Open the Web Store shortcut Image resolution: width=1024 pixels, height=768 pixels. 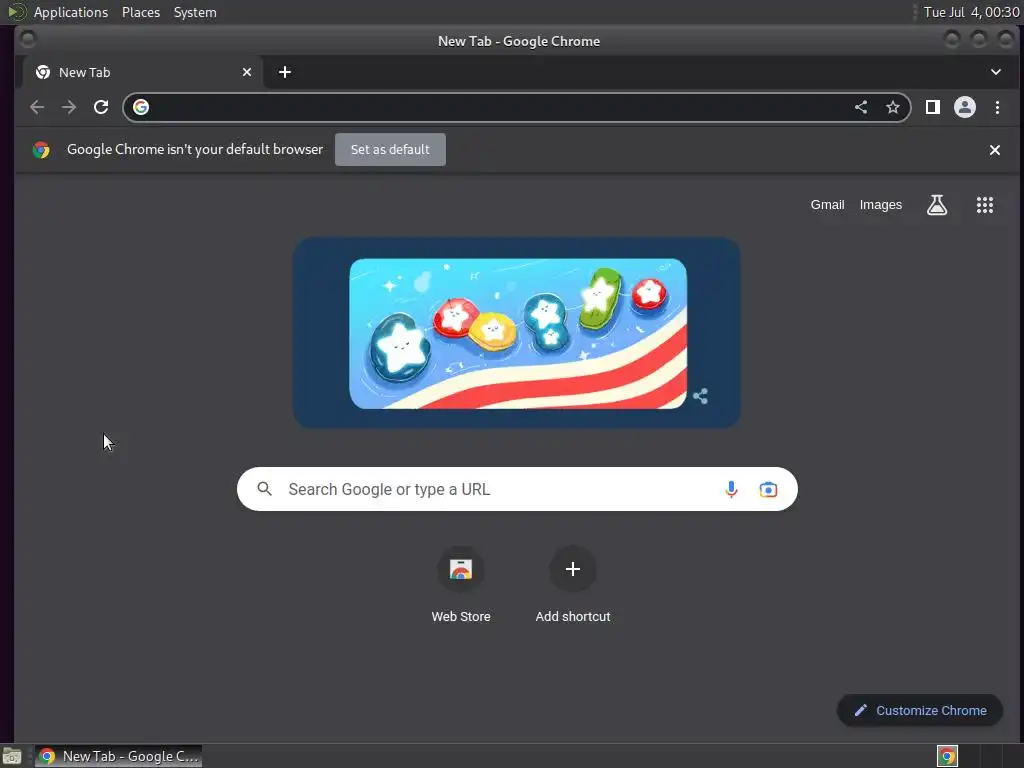point(461,584)
